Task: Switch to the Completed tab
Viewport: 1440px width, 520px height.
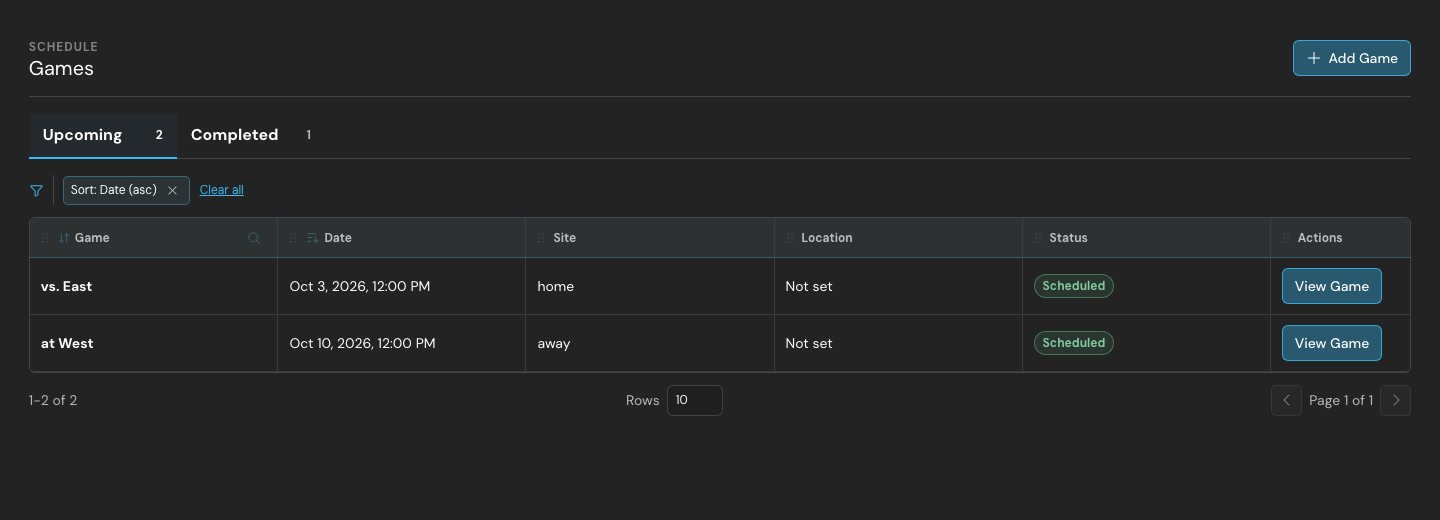Action: (x=251, y=135)
